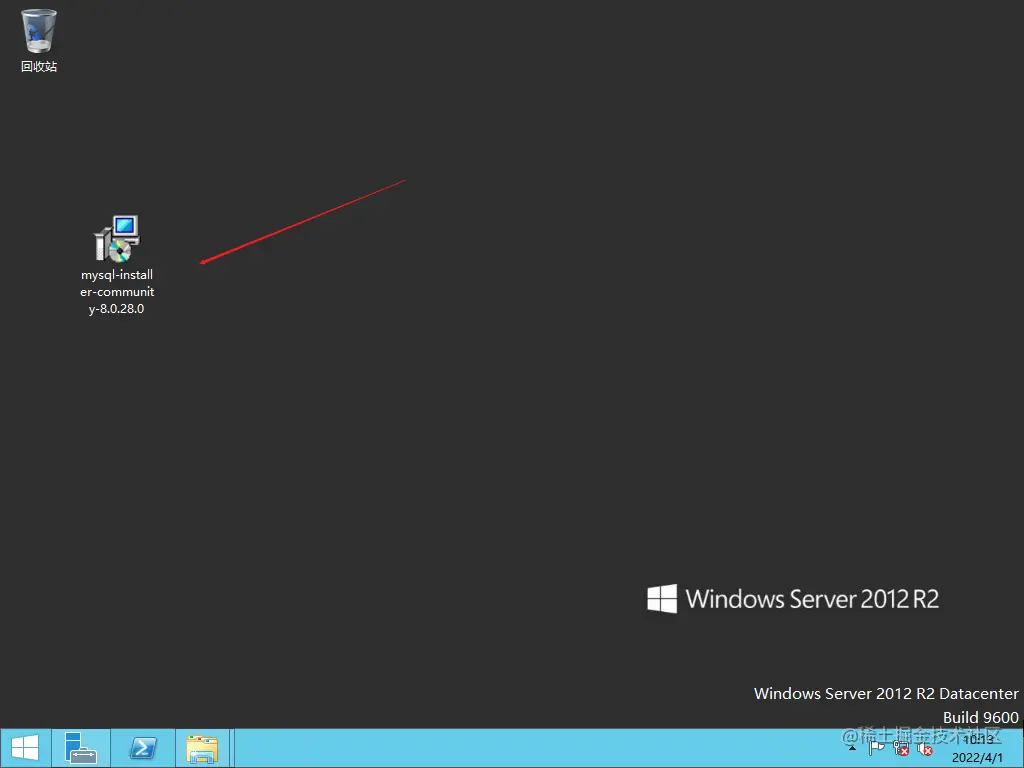
Task: Open Windows PowerShell from the taskbar
Action: click(x=143, y=748)
